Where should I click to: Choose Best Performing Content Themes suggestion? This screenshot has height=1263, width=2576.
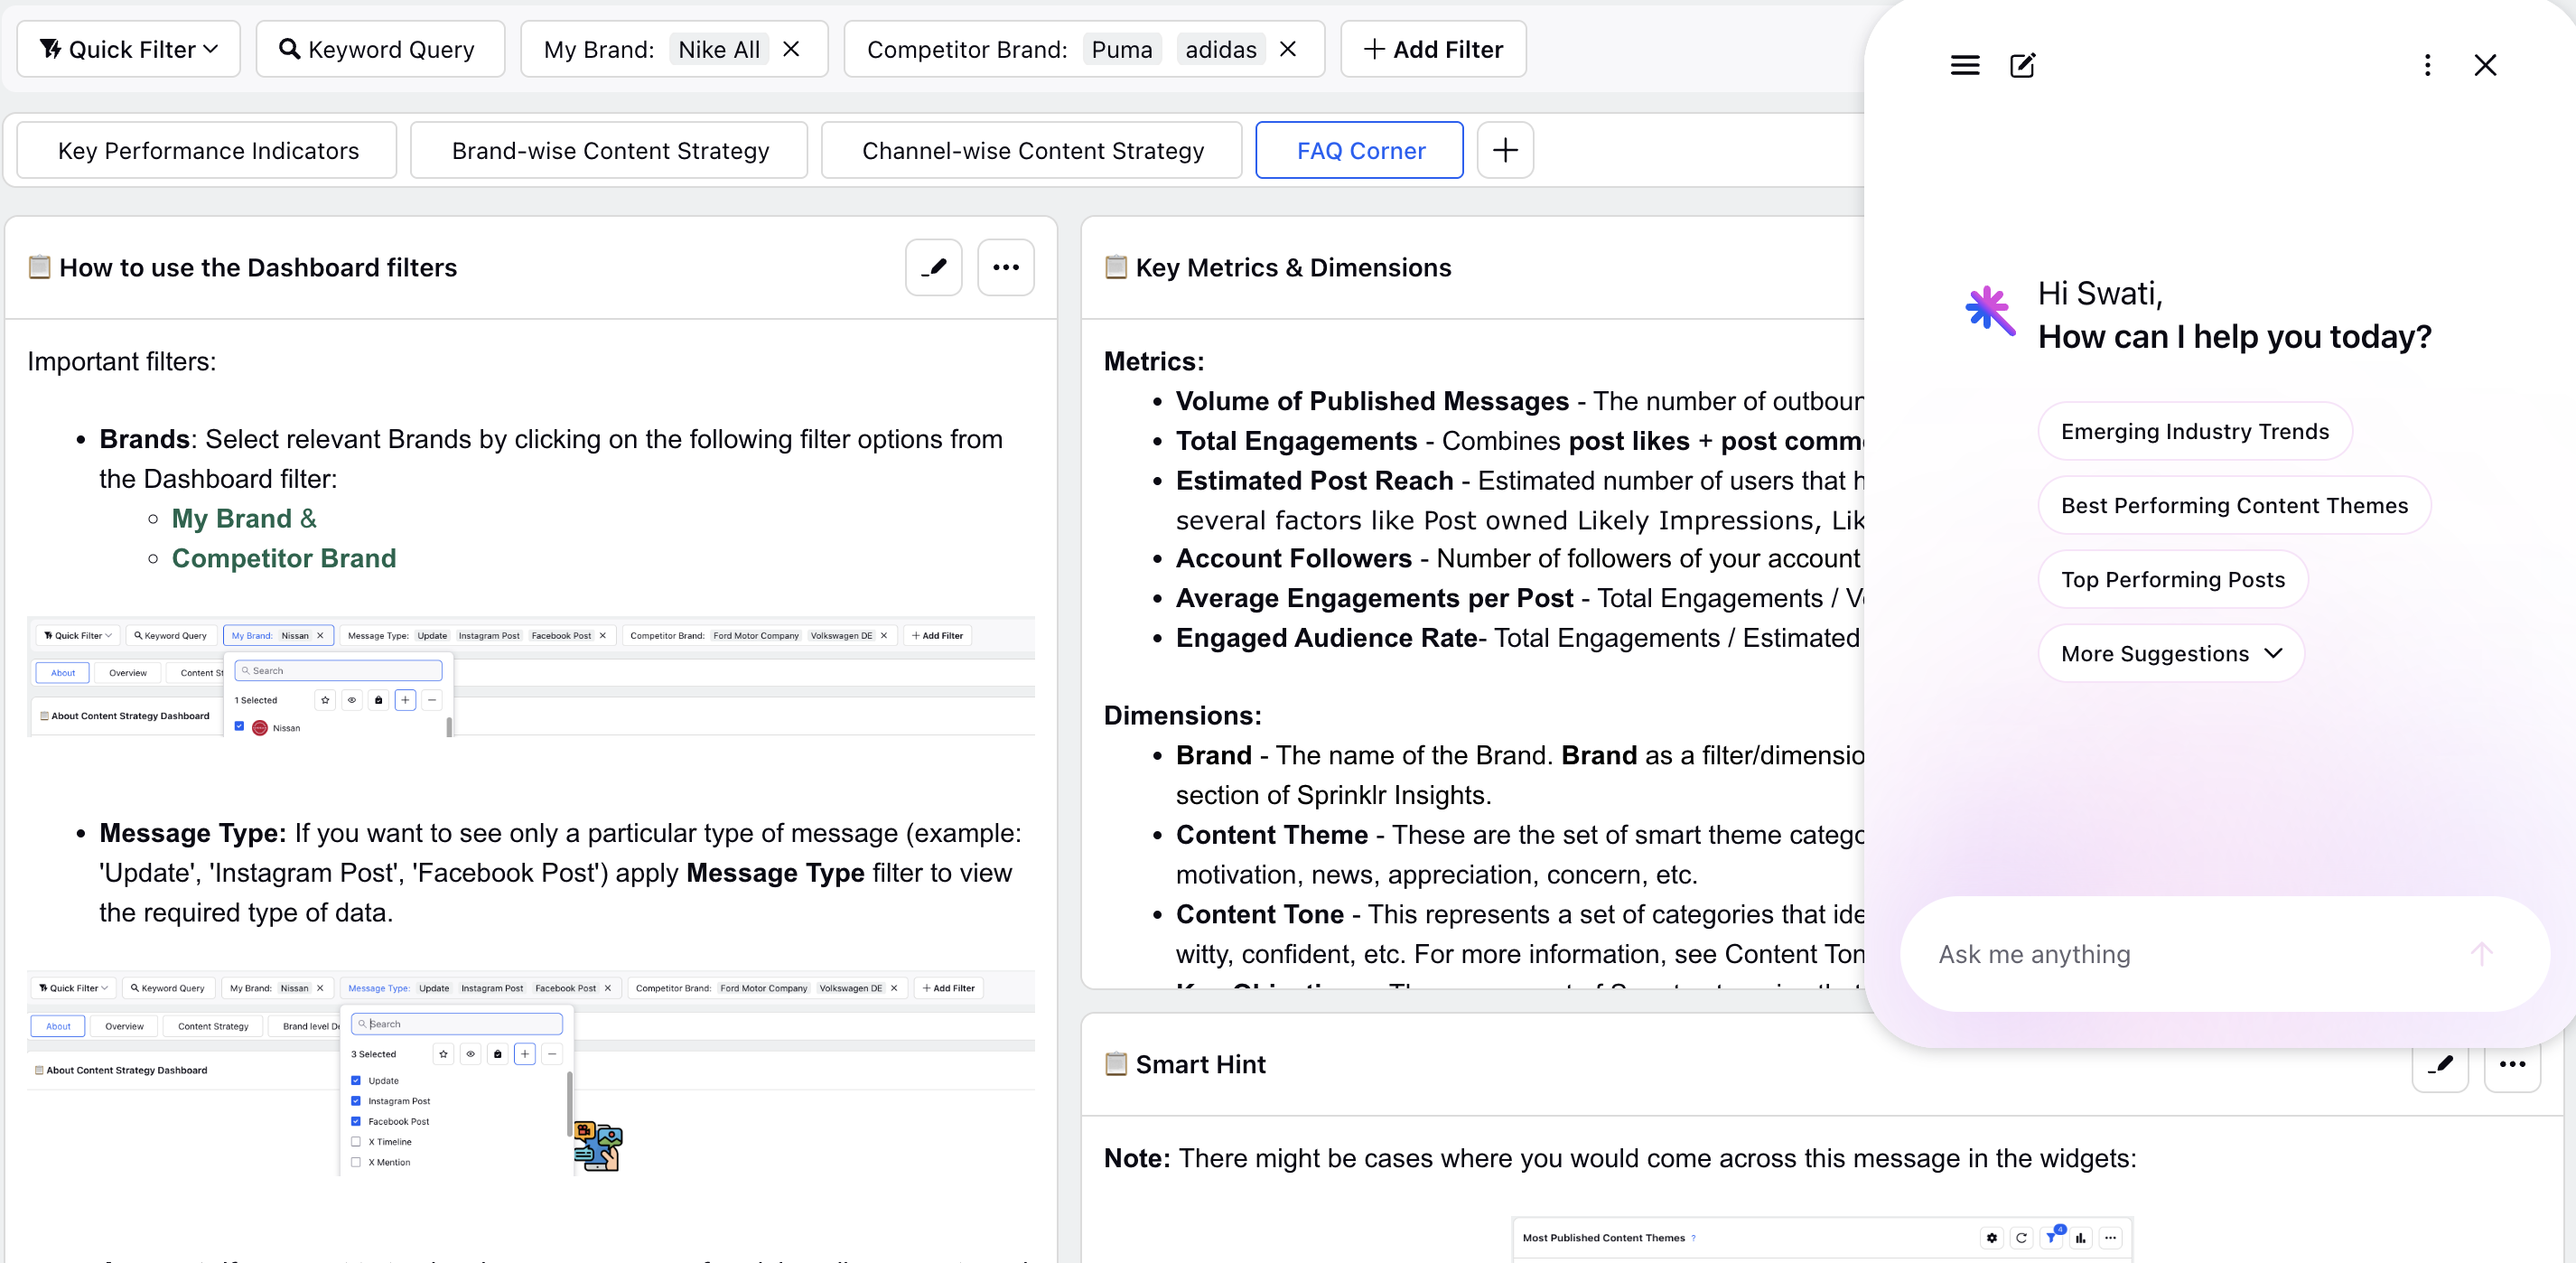(2234, 505)
